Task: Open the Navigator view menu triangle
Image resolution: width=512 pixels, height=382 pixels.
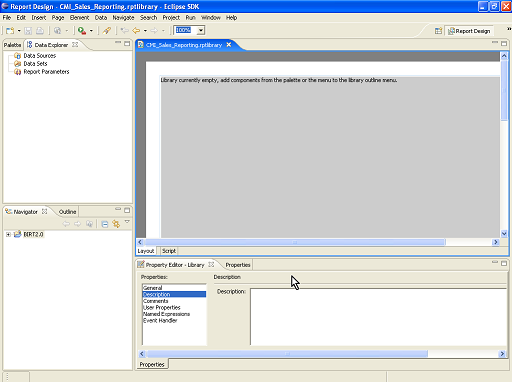Action: pyautogui.click(x=127, y=222)
